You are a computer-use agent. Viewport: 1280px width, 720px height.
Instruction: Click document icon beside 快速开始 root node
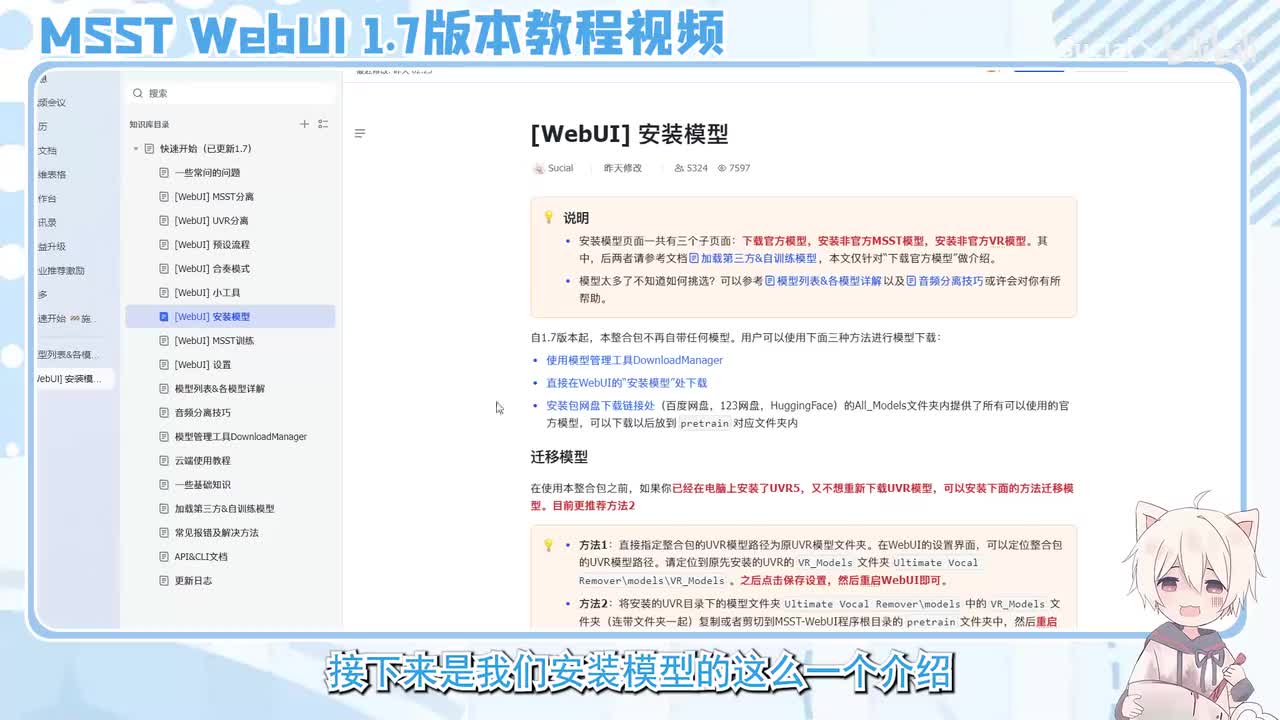pos(149,149)
